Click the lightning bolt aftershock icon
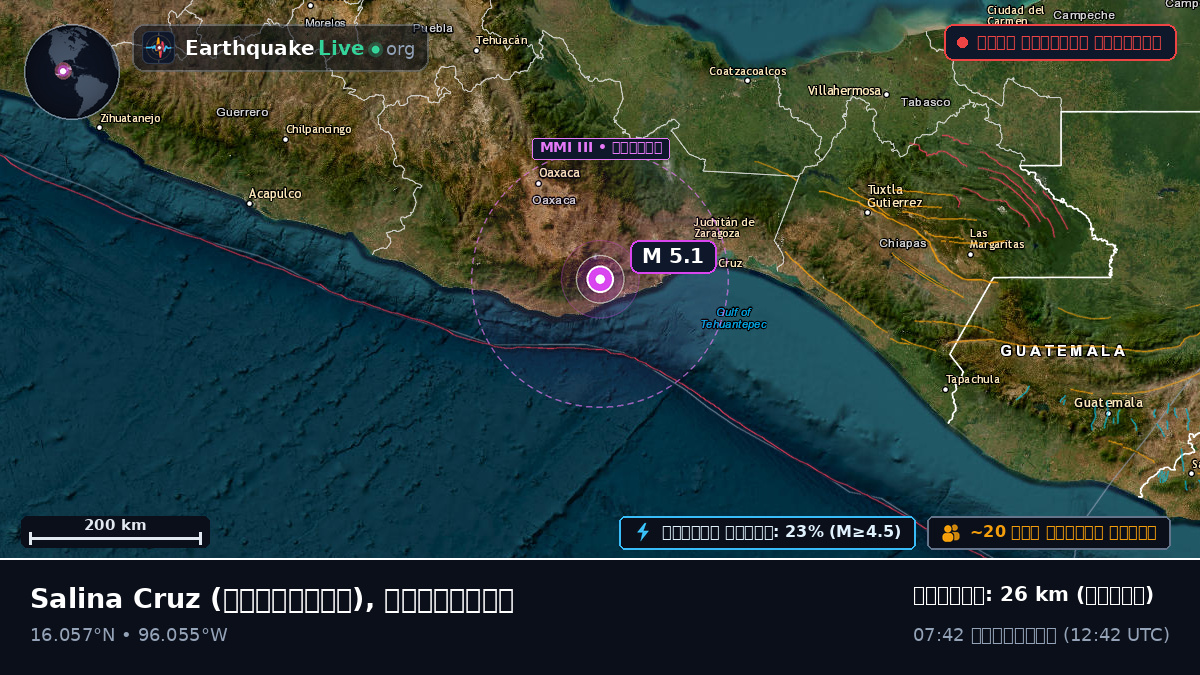1200x675 pixels. pyautogui.click(x=643, y=532)
